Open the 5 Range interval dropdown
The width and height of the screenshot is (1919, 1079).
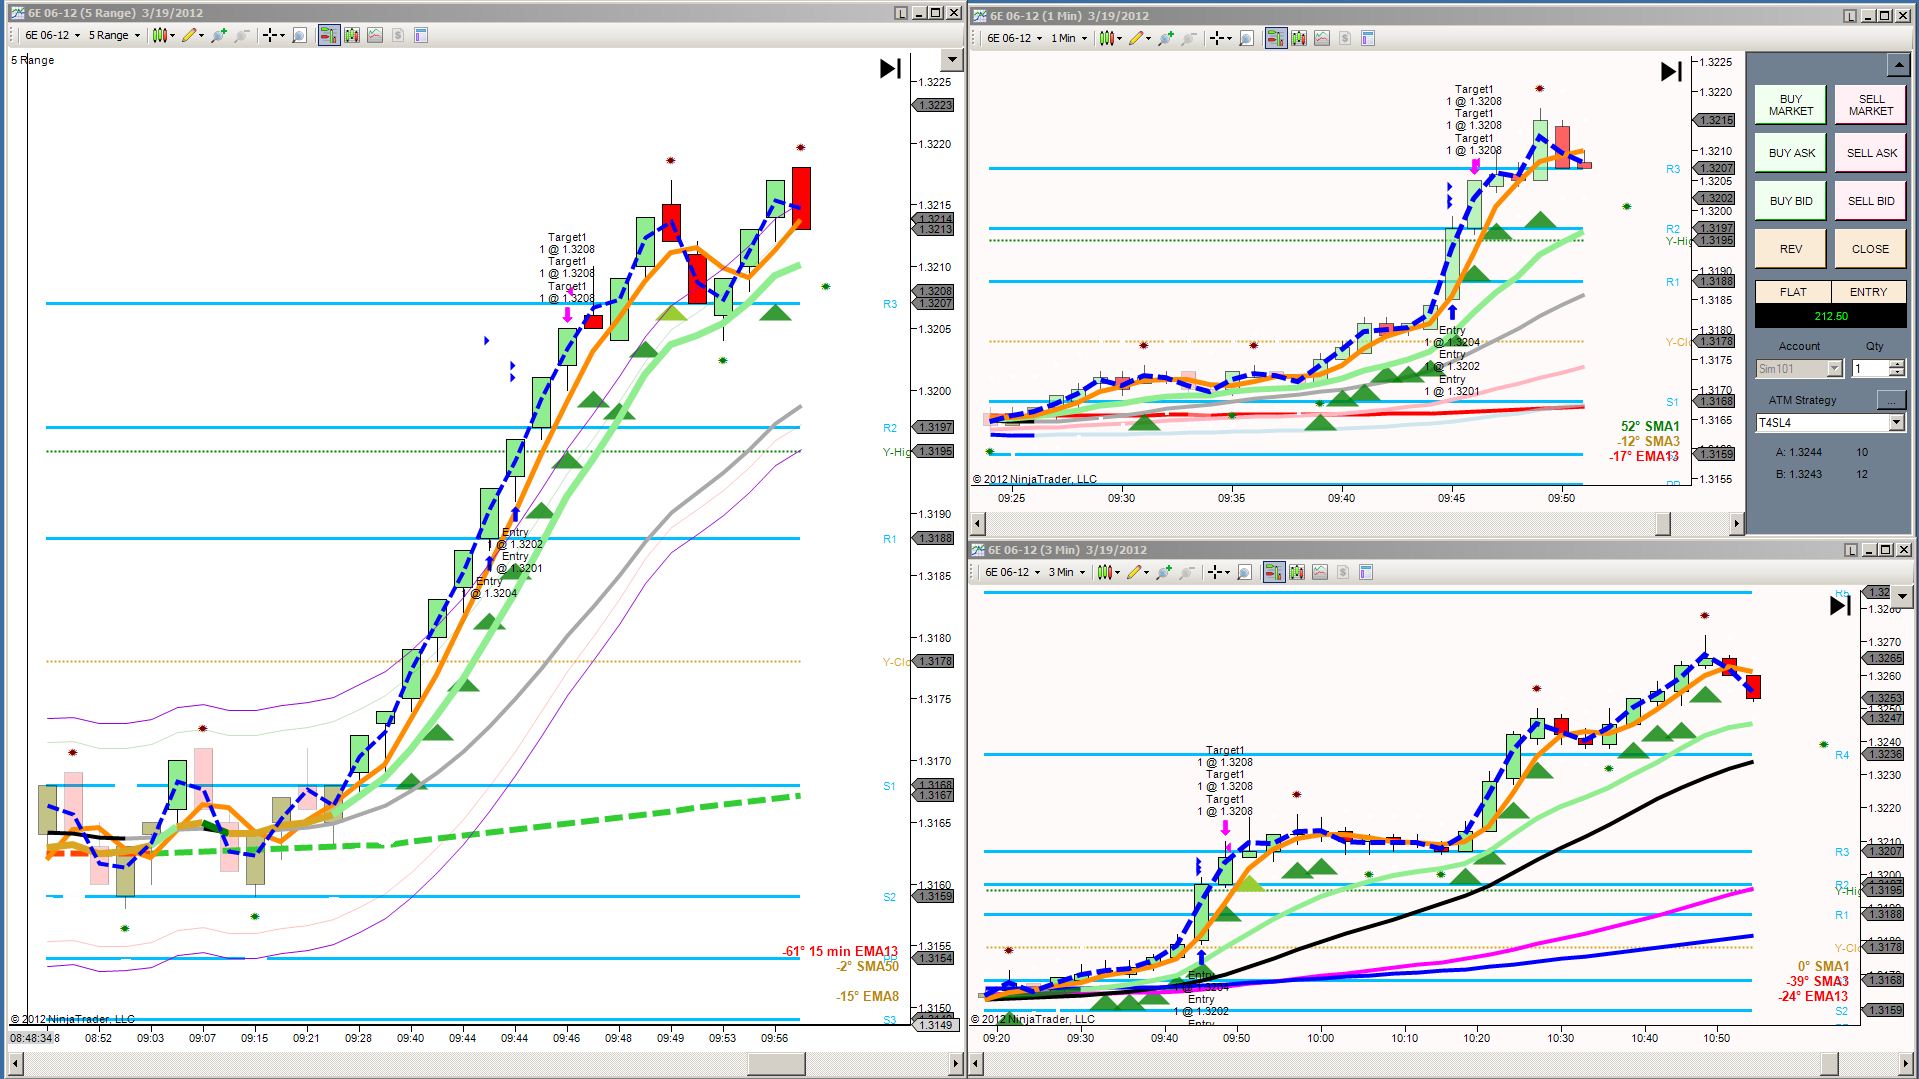point(113,35)
